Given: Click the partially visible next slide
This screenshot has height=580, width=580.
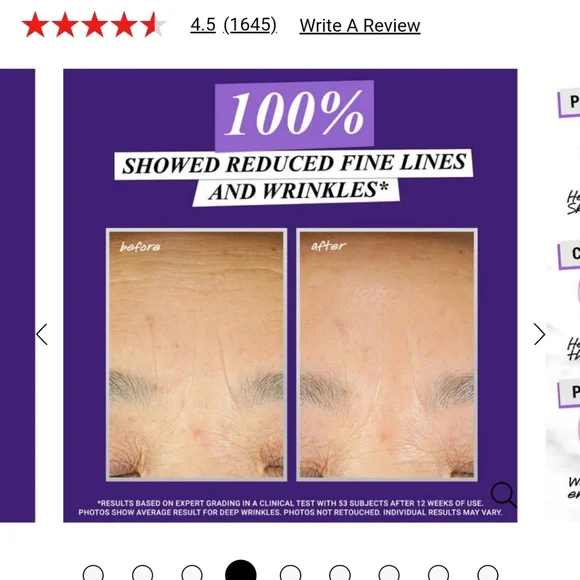Looking at the screenshot, I should 563,296.
